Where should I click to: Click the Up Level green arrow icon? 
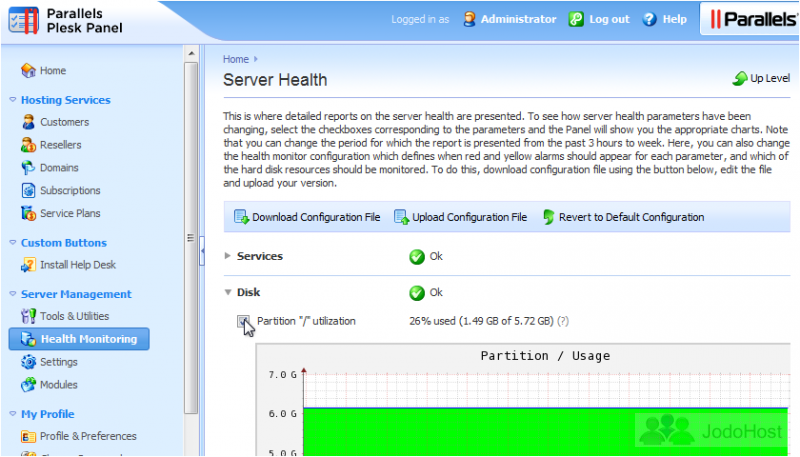point(740,79)
